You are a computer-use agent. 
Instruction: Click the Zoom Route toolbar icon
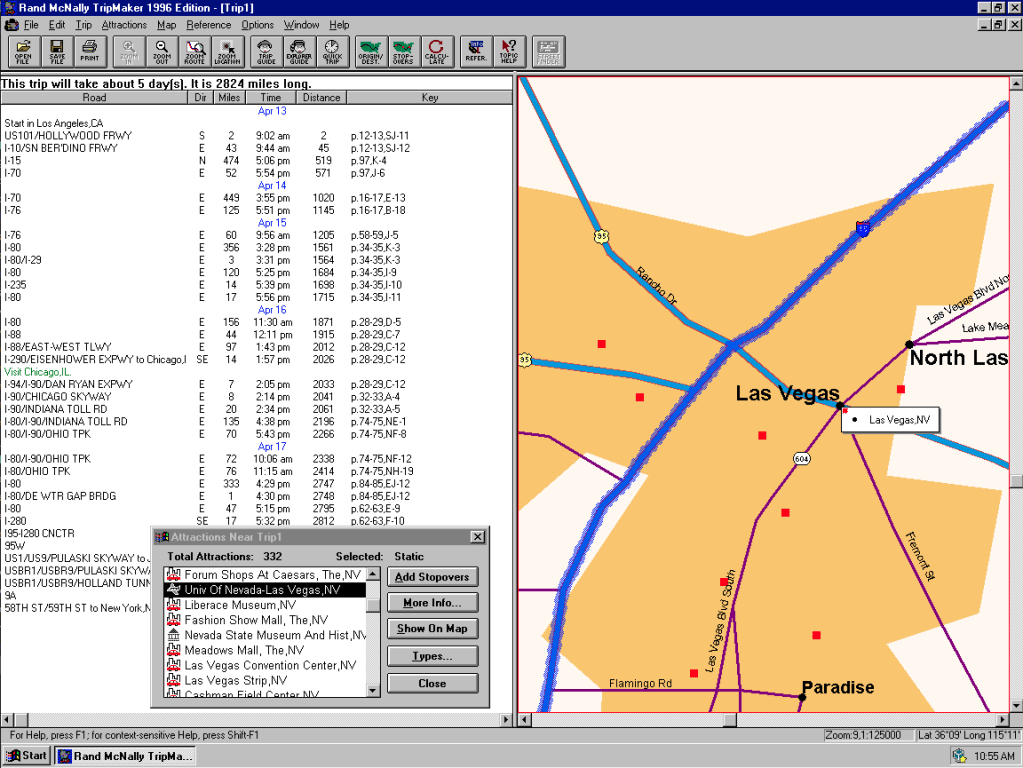(x=196, y=50)
